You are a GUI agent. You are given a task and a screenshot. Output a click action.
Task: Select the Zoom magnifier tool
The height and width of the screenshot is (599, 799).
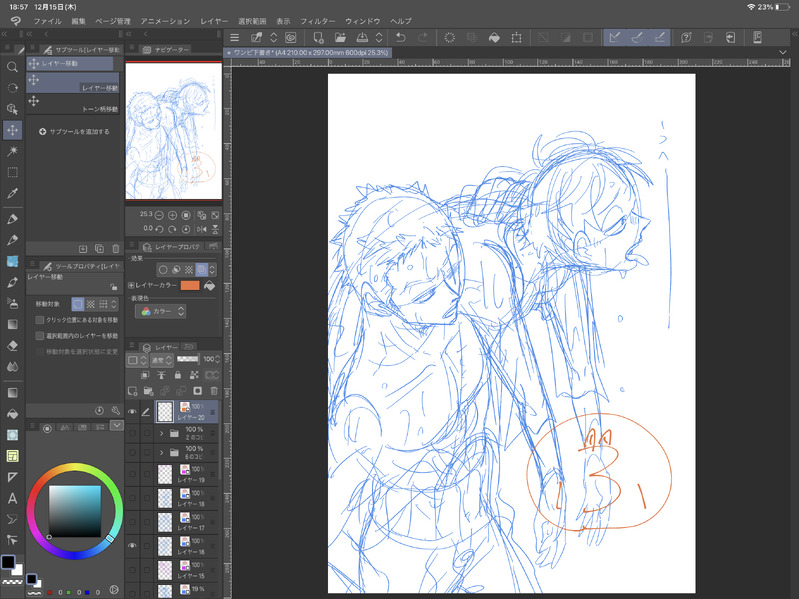12,67
